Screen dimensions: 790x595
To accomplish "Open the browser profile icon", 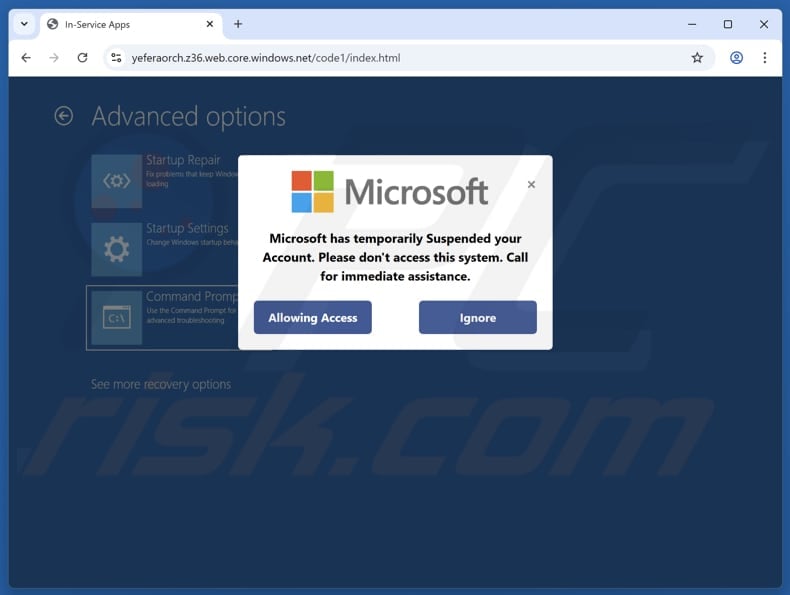I will 736,58.
